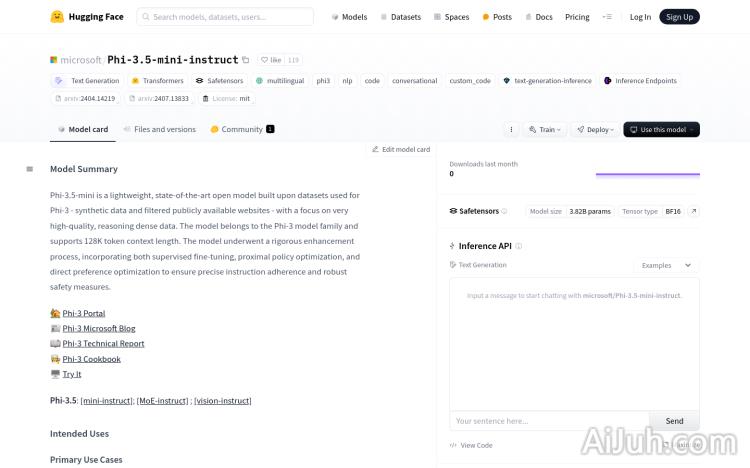
Task: Switch to the Files and versions tab
Action: pyautogui.click(x=159, y=129)
